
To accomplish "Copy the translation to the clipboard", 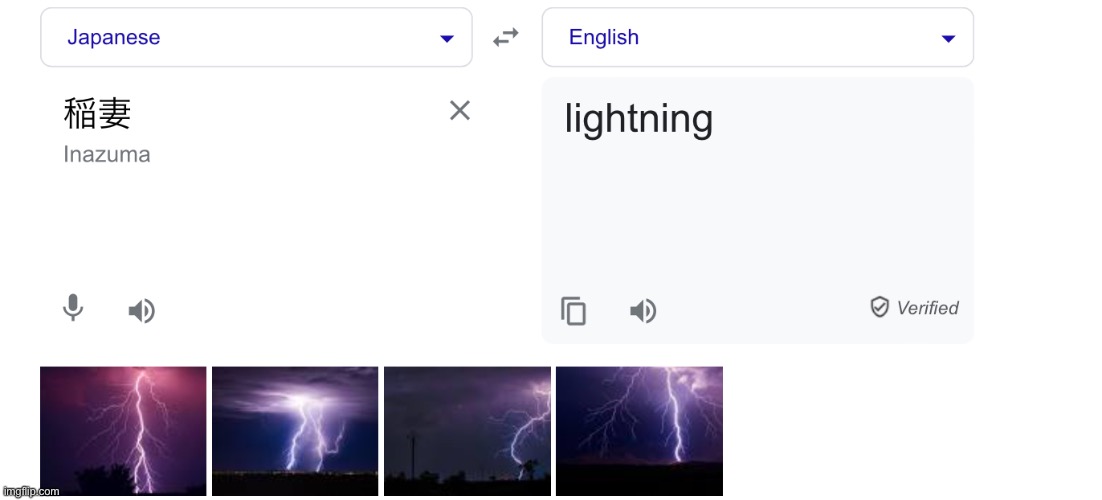I will coord(573,310).
